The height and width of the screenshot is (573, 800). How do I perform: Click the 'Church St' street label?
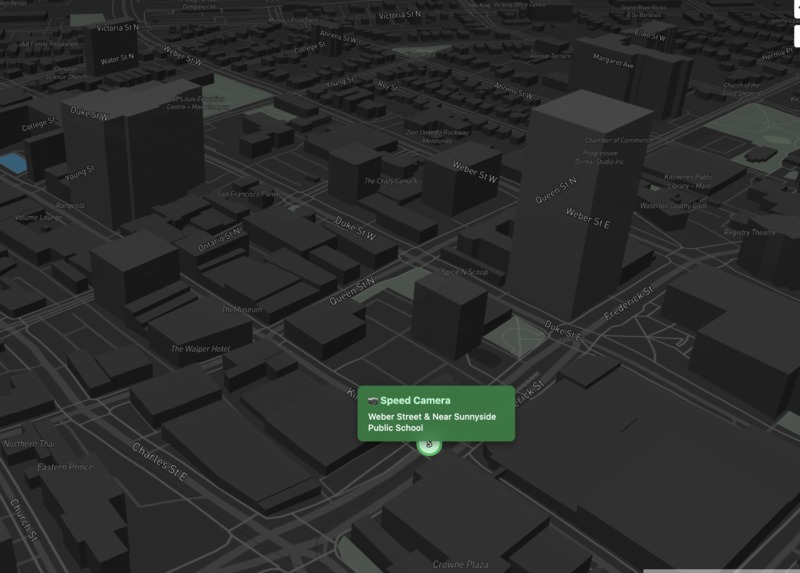[24, 520]
